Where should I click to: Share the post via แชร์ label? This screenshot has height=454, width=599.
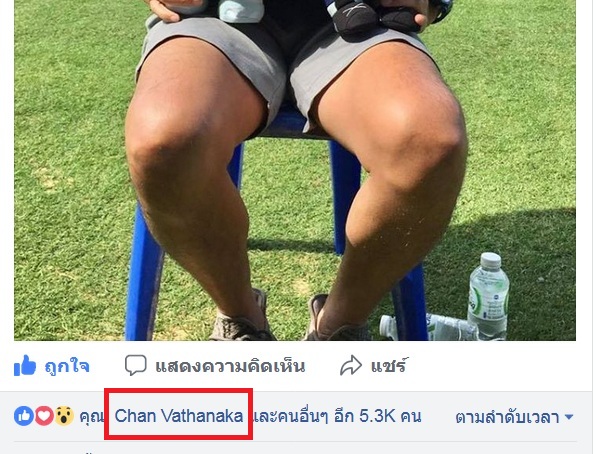[388, 365]
